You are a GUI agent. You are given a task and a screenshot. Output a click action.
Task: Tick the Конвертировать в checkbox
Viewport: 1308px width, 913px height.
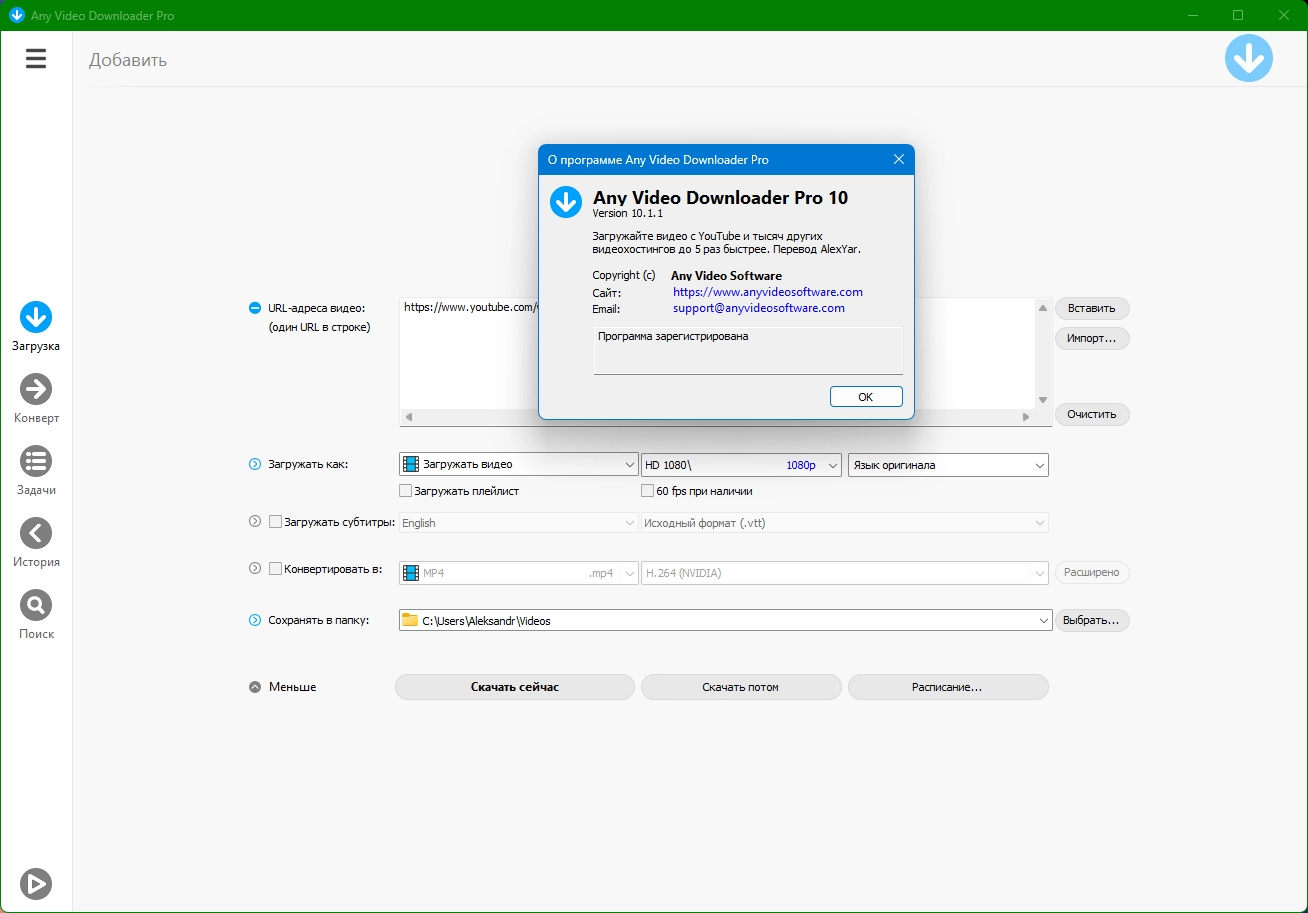pos(276,569)
